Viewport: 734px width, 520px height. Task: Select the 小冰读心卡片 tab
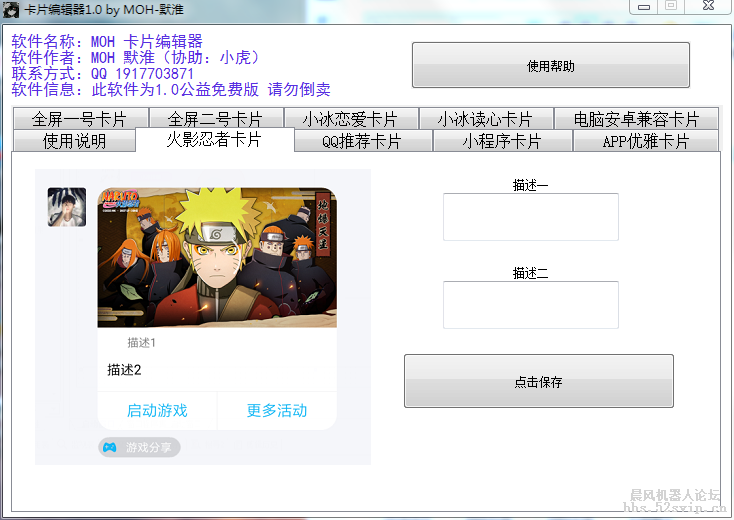click(486, 118)
